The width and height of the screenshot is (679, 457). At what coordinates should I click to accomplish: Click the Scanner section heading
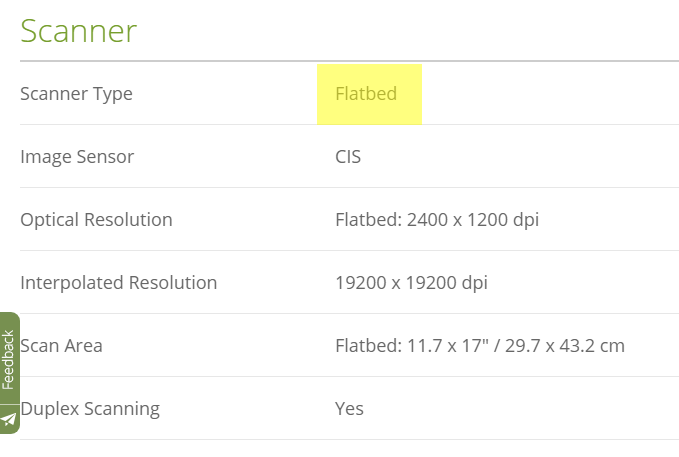tap(78, 30)
